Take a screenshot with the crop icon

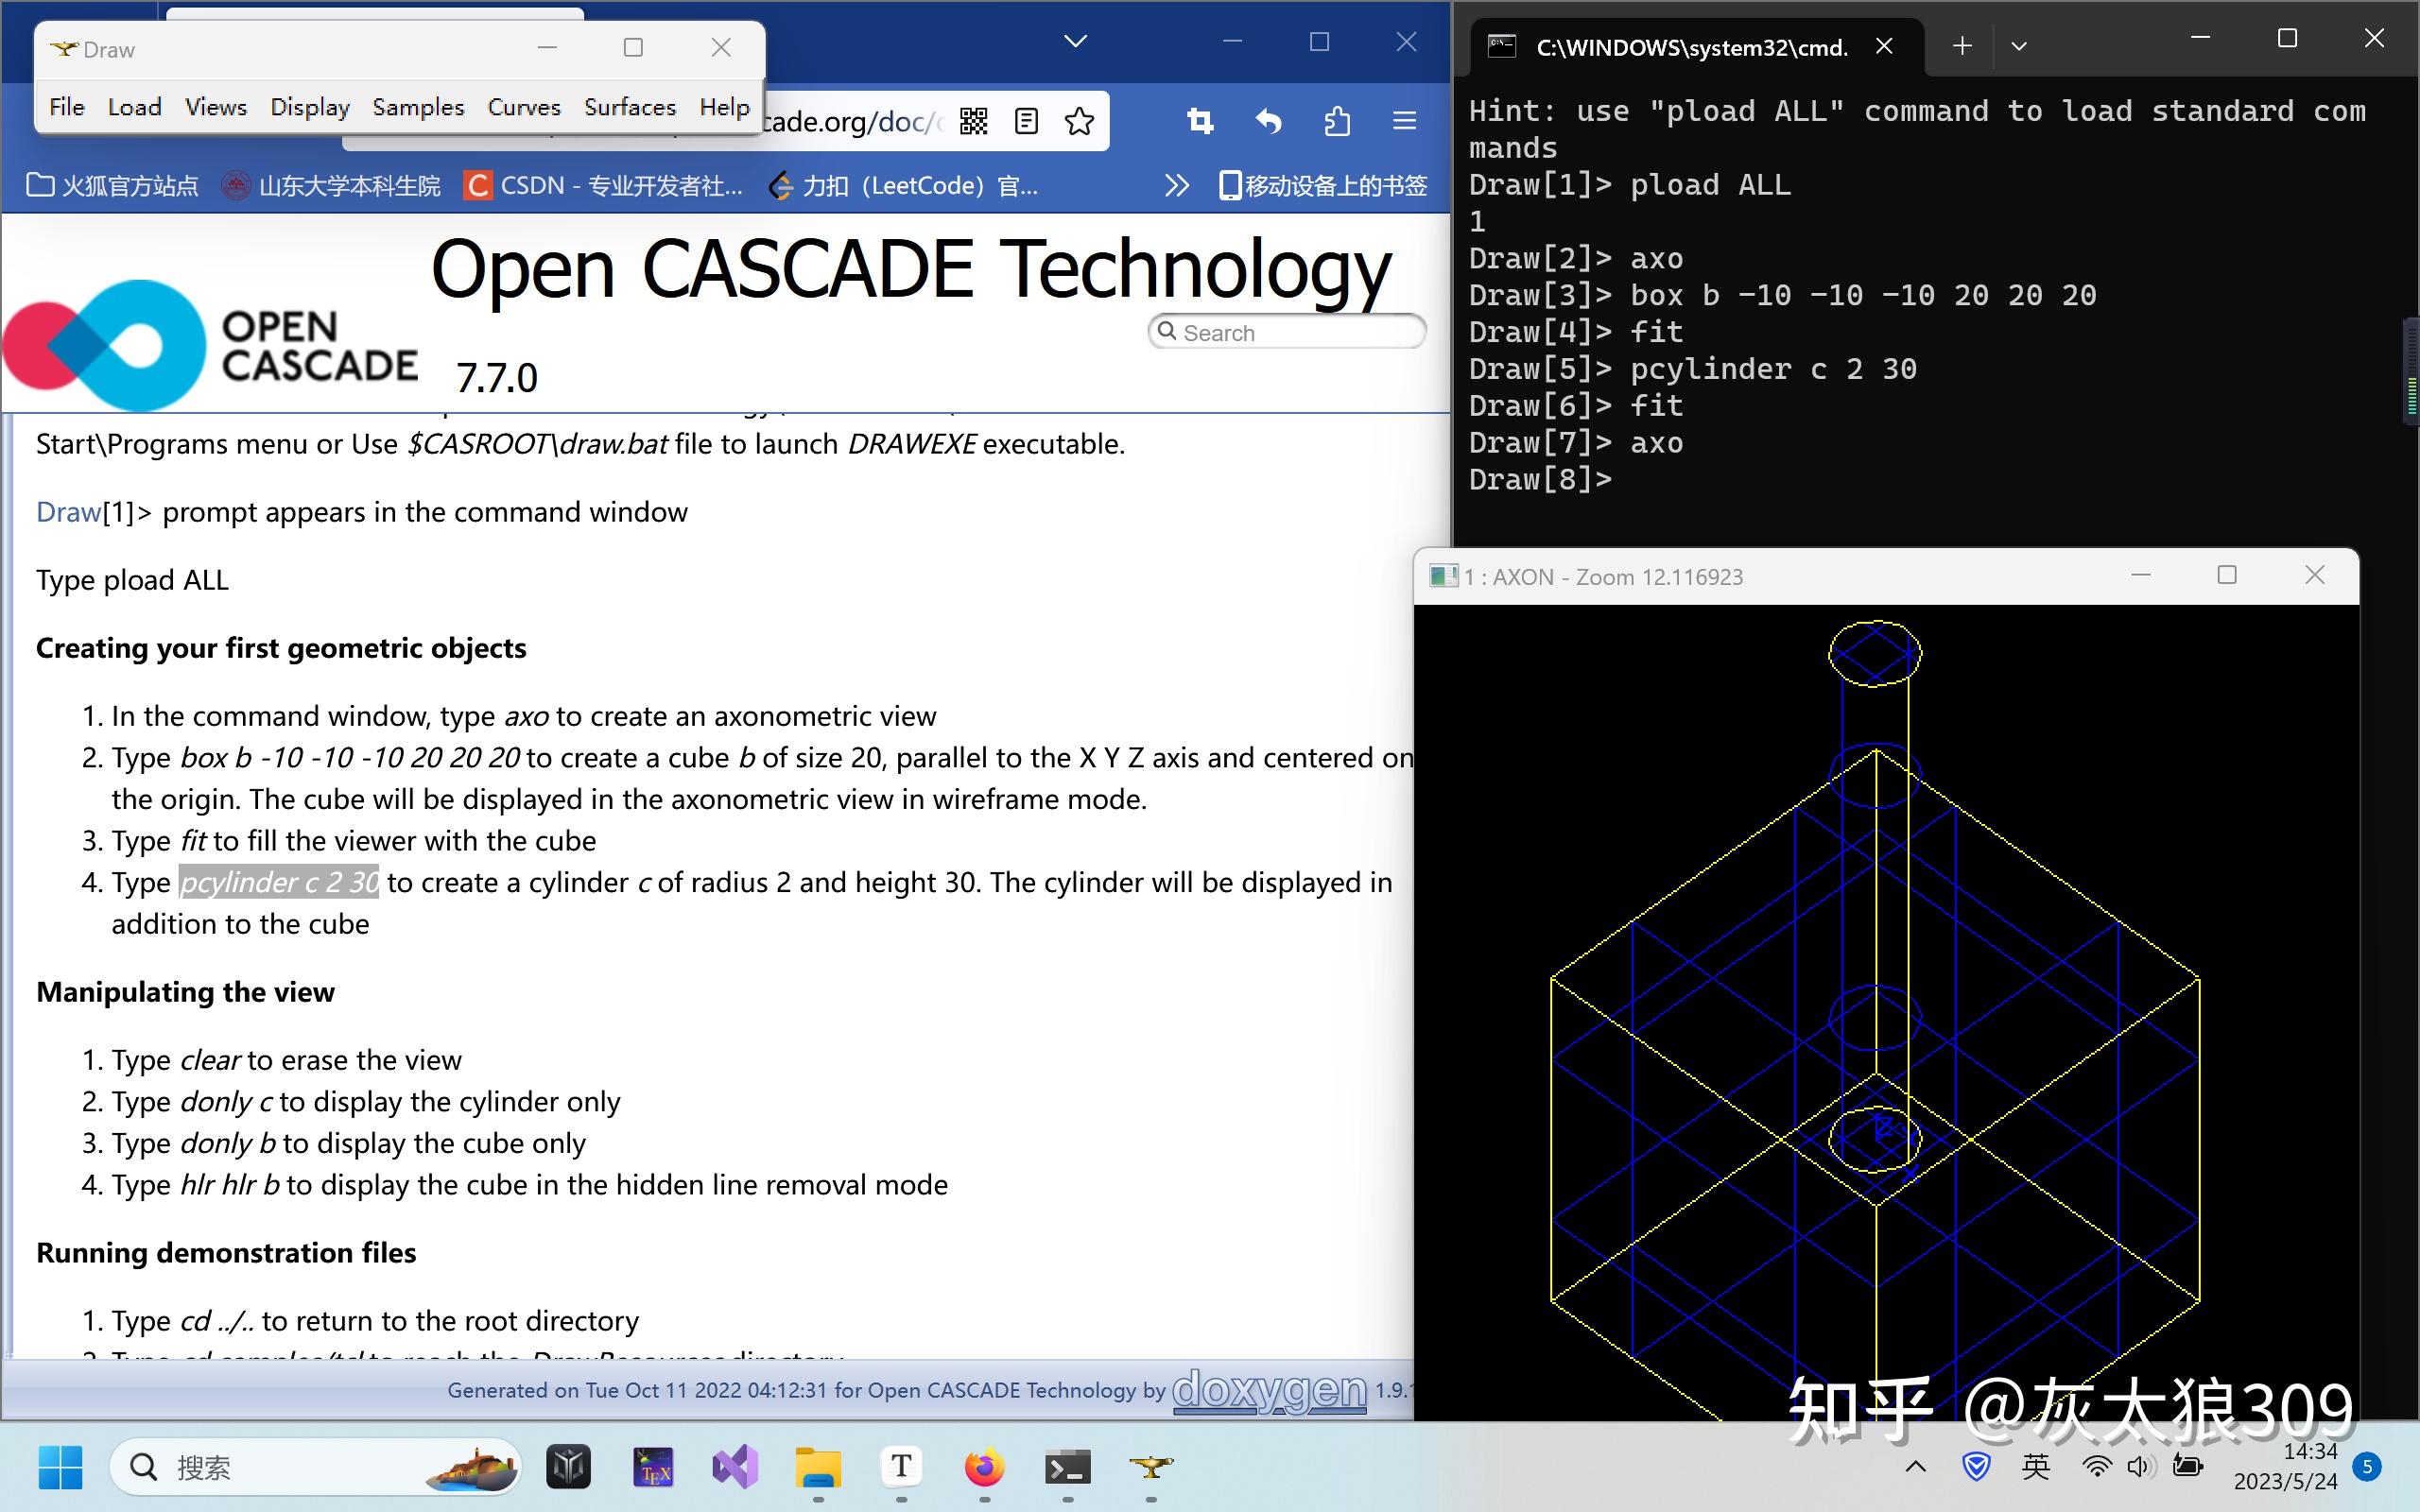(1199, 120)
